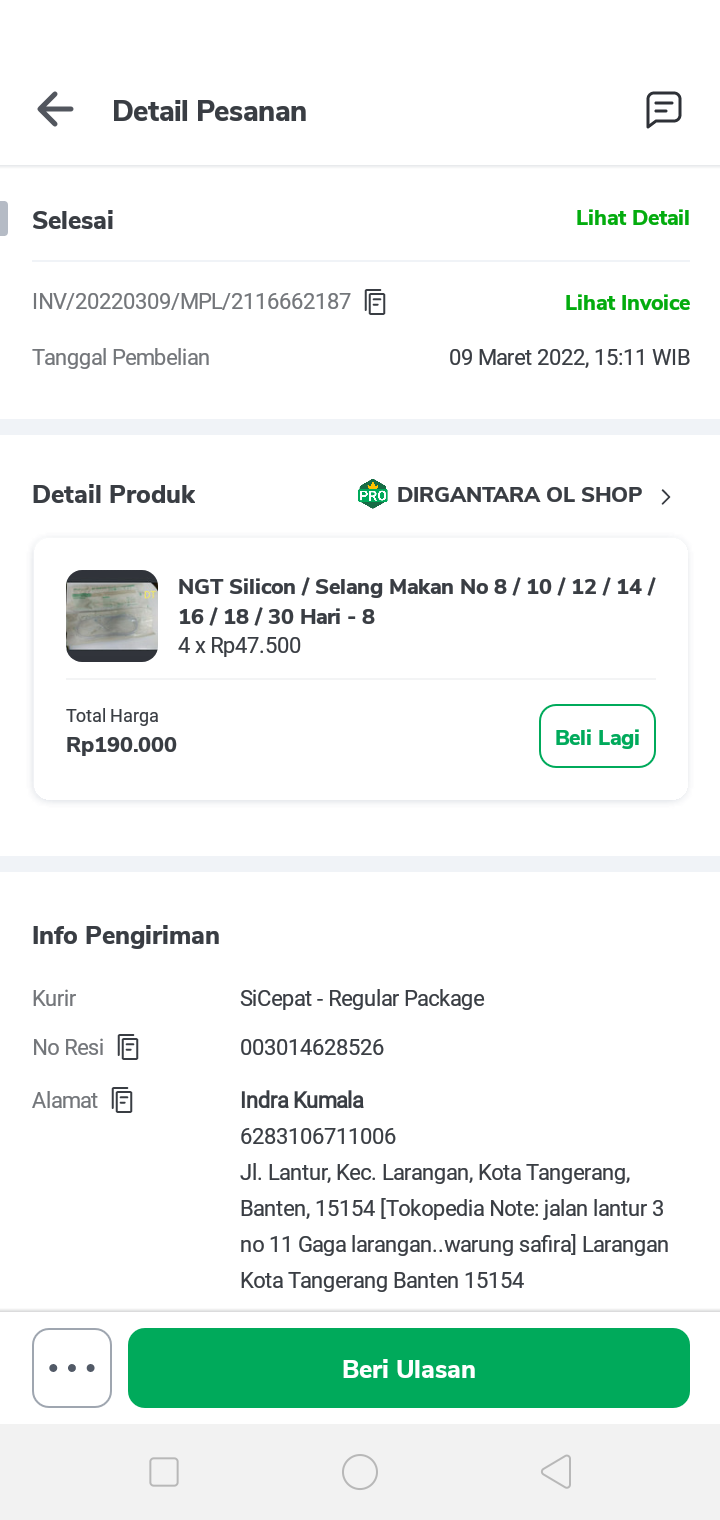Screen dimensions: 720x1520
Task: Tap the NGT Silicon product title
Action: (x=416, y=601)
